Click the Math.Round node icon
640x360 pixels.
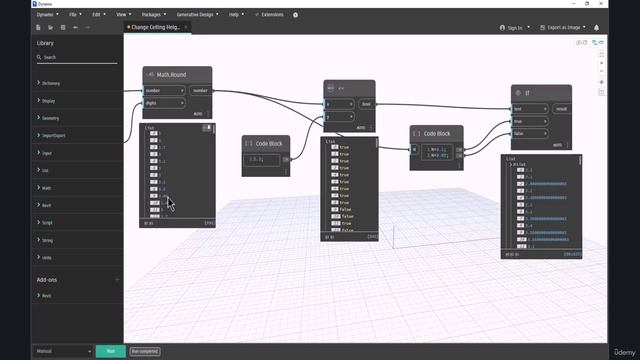click(150, 75)
